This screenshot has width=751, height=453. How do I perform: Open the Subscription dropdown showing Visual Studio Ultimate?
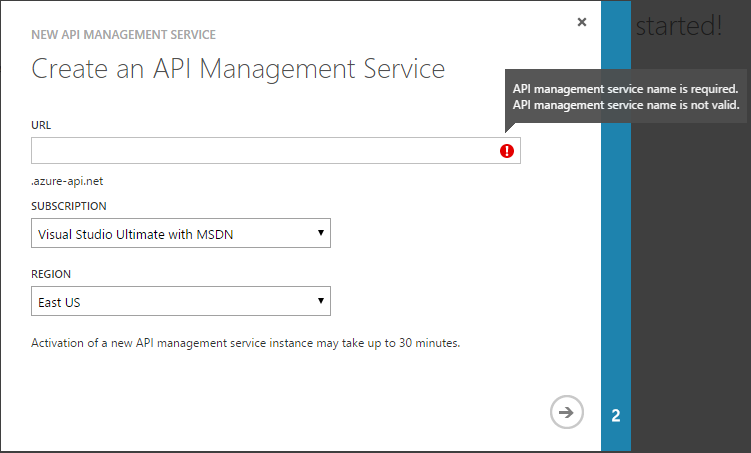(180, 234)
